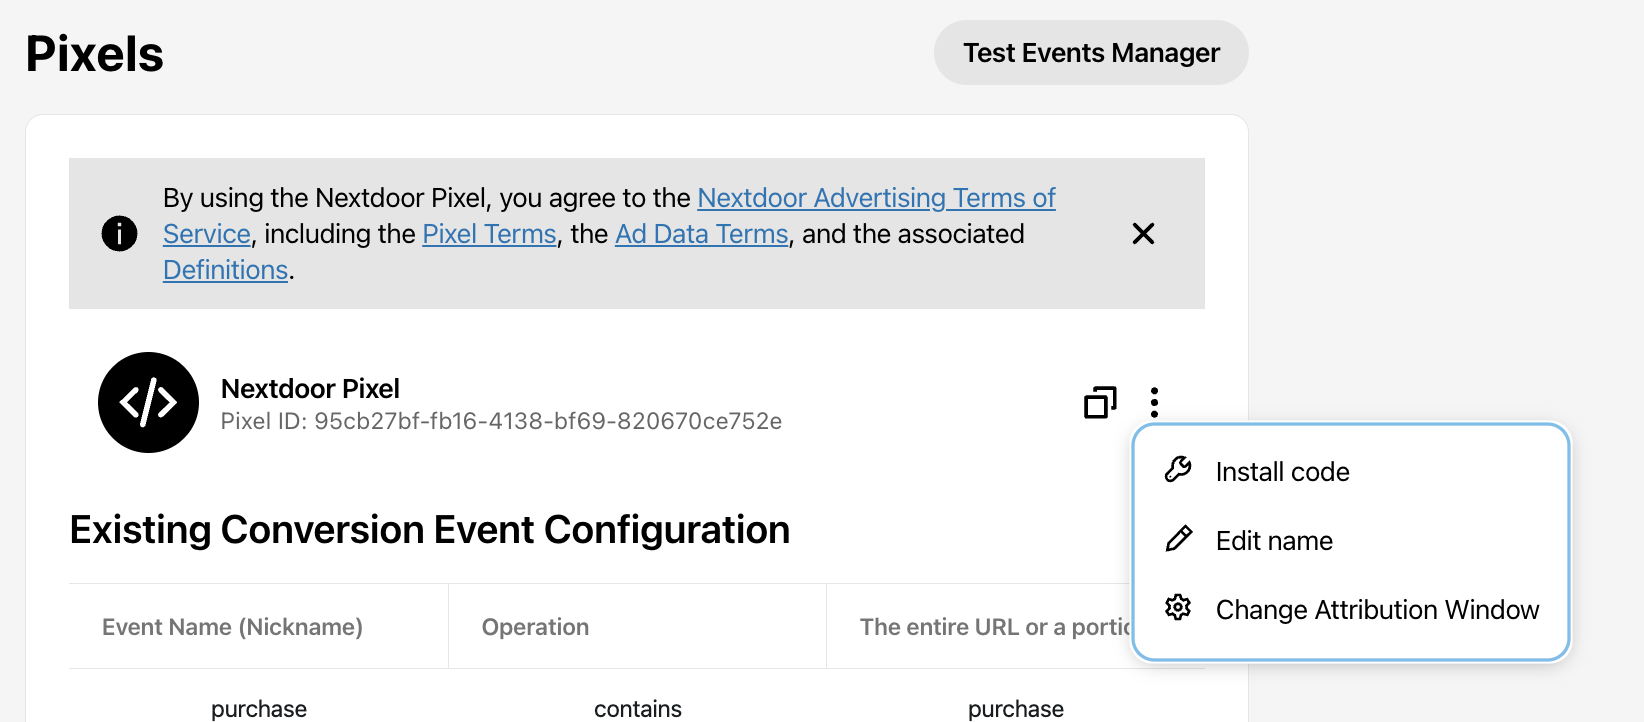Click the pencil icon beside Edit name
This screenshot has width=1644, height=722.
[x=1179, y=540]
